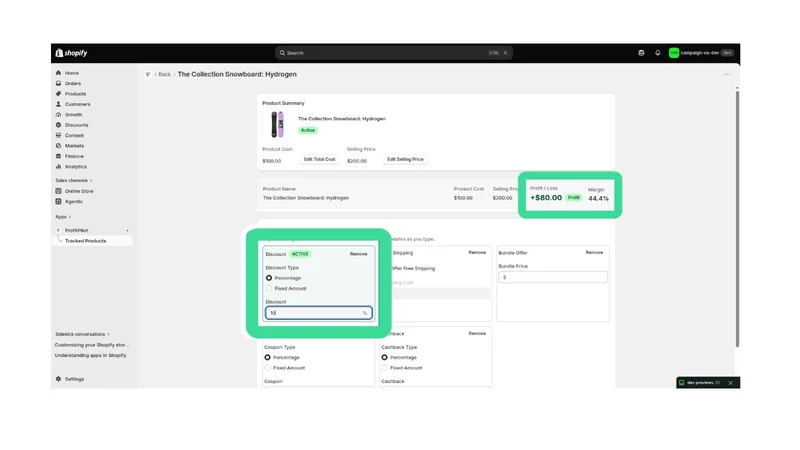Open the Growth icon
Viewport: 800px width, 450px height.
[58, 115]
